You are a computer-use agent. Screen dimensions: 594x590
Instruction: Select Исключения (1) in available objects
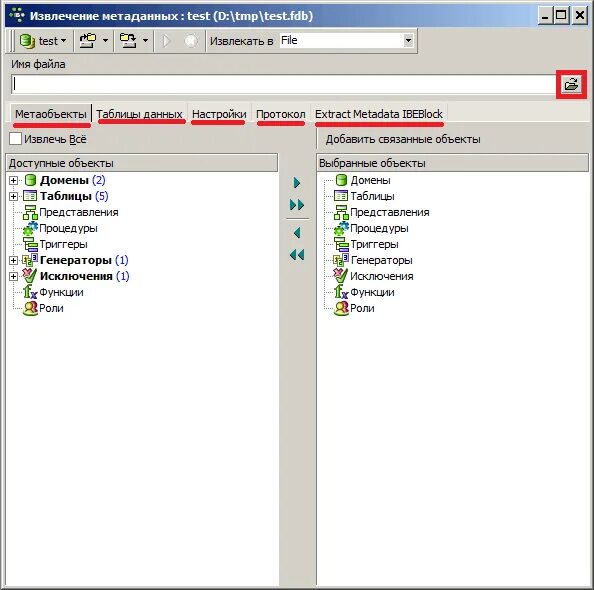click(x=84, y=276)
